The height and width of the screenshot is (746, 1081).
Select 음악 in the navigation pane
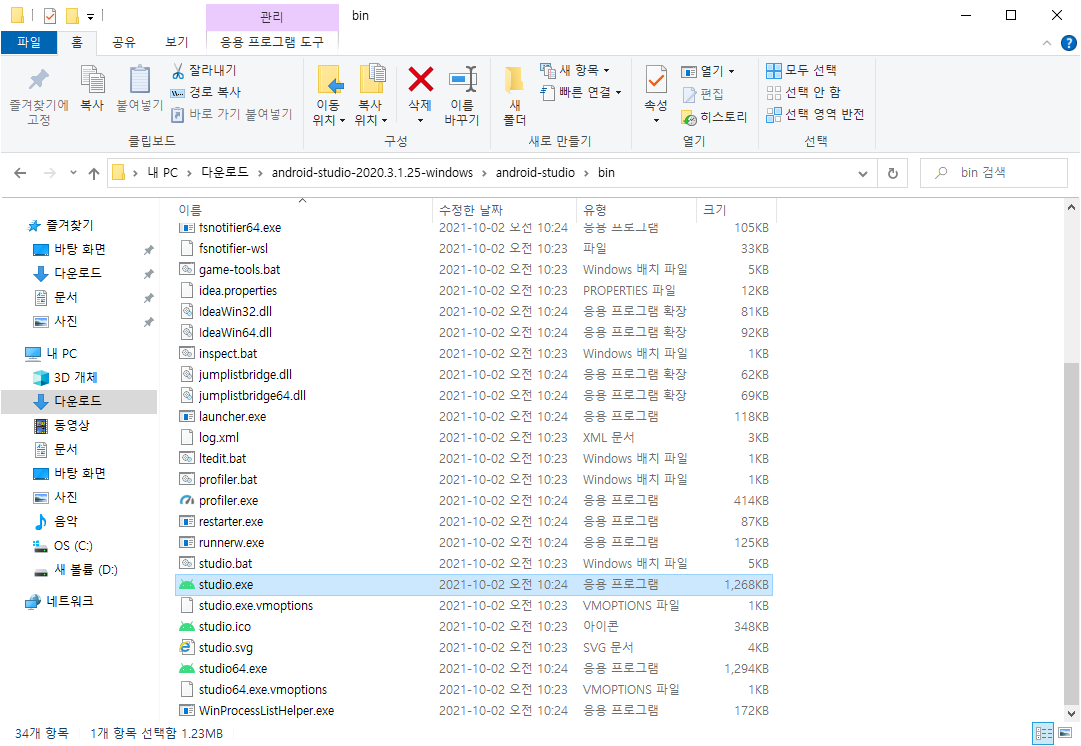coord(65,522)
